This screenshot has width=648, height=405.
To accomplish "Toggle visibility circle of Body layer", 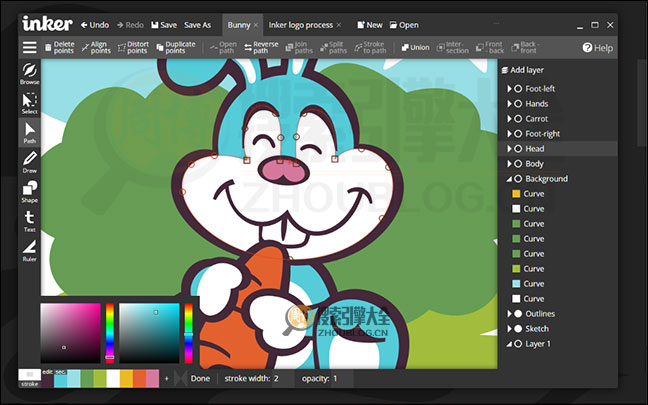I will coord(518,164).
